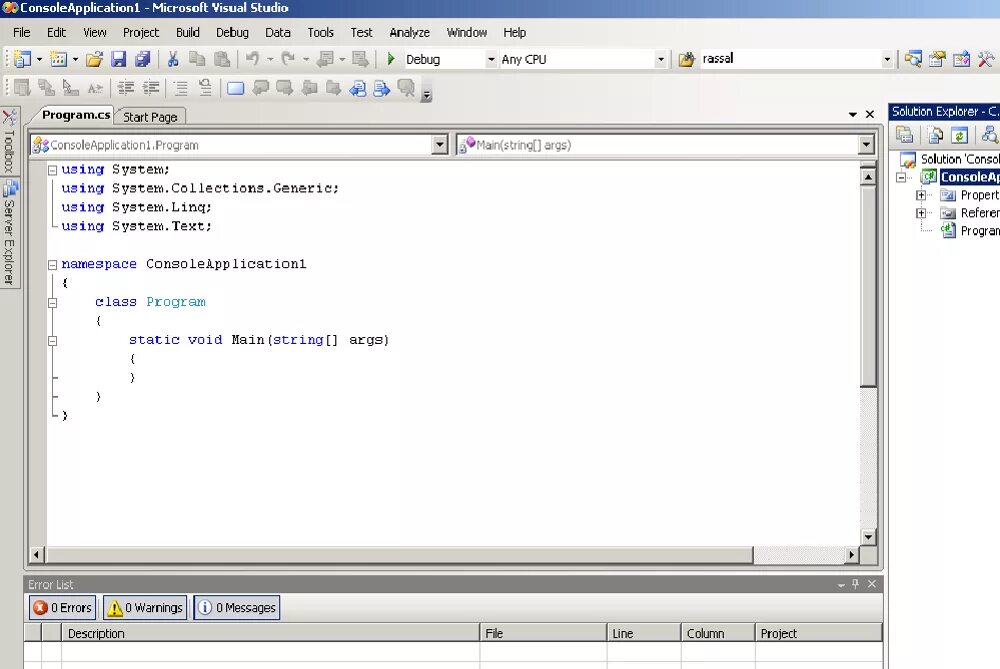The height and width of the screenshot is (669, 1000).
Task: Click the Save All icon
Action: (x=142, y=59)
